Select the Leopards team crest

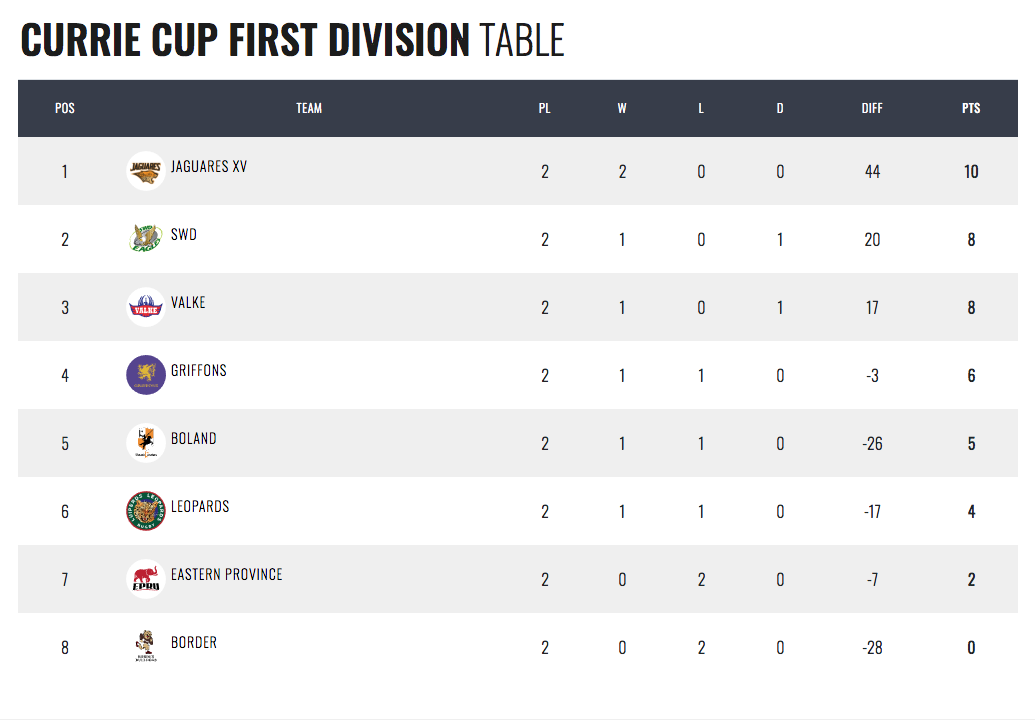point(145,511)
